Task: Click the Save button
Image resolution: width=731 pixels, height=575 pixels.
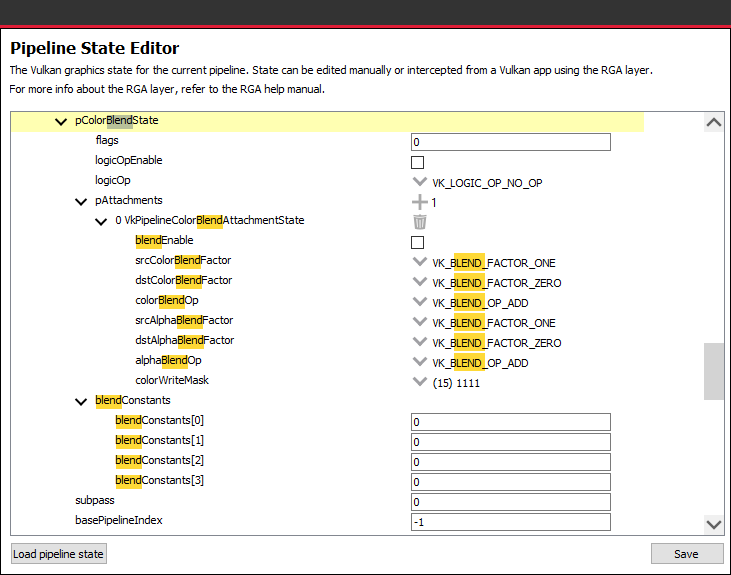Action: pyautogui.click(x=686, y=554)
